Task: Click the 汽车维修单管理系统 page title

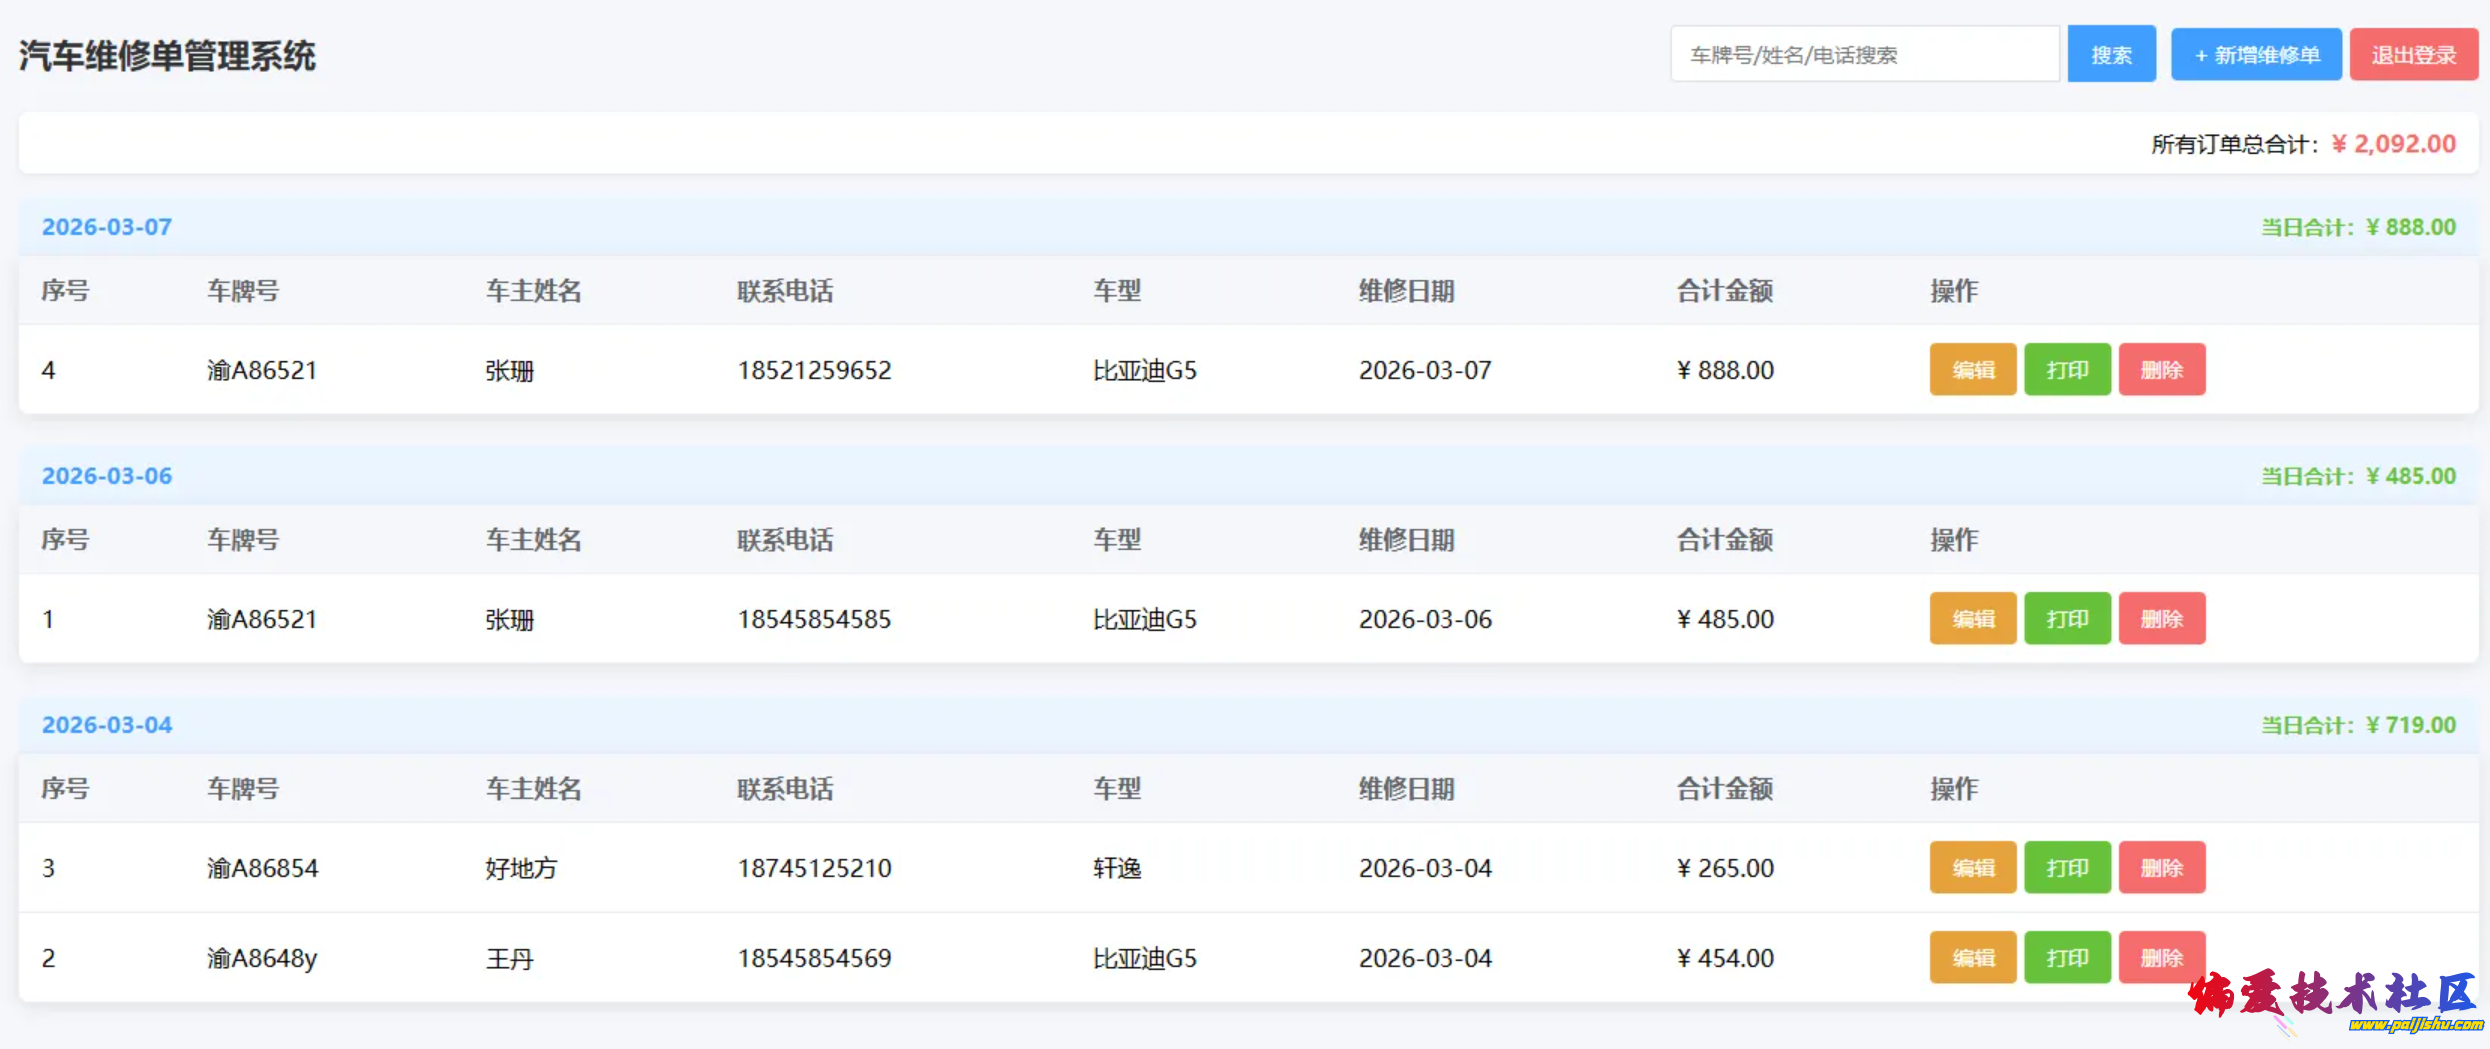Action: (167, 56)
